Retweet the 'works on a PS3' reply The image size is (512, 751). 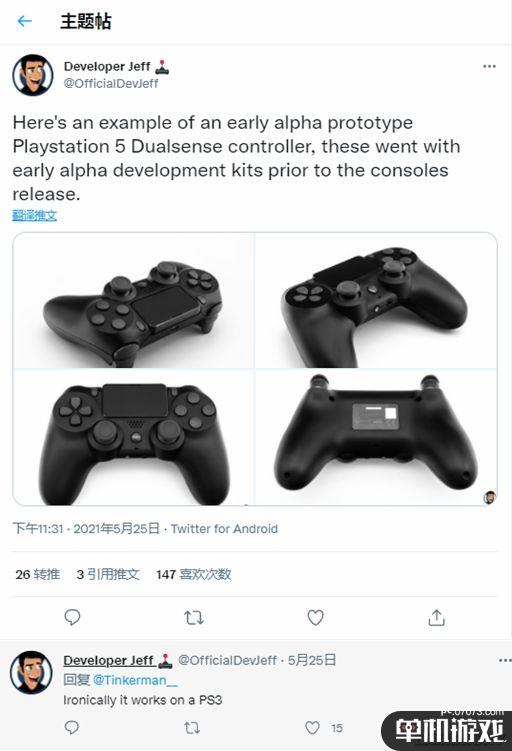coord(192,728)
